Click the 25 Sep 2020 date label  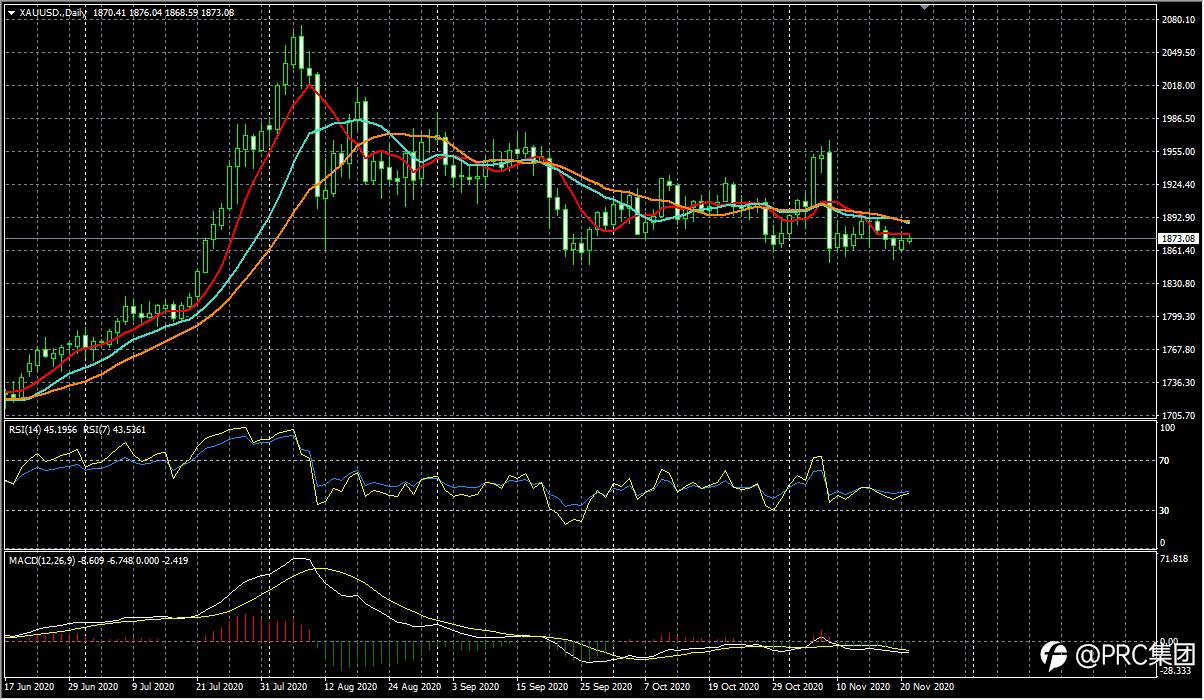(604, 687)
